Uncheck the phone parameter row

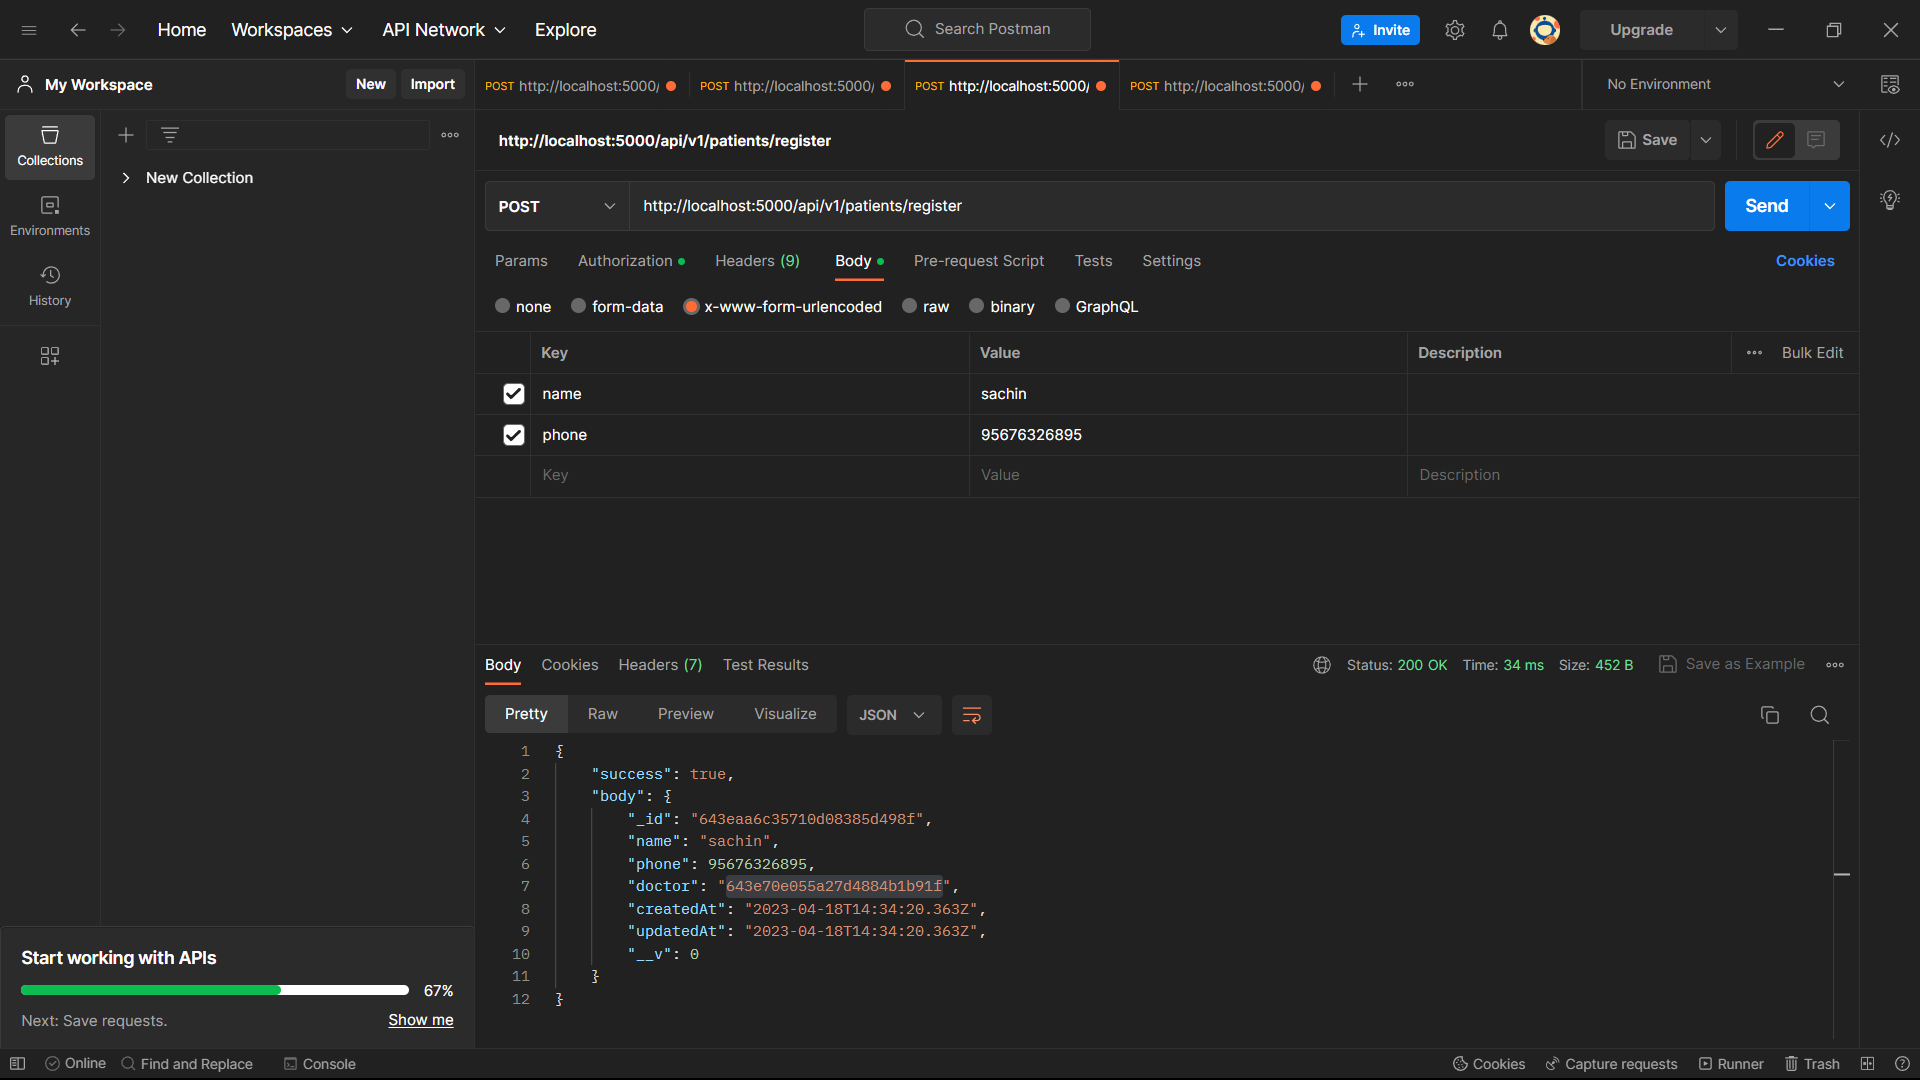(x=513, y=434)
